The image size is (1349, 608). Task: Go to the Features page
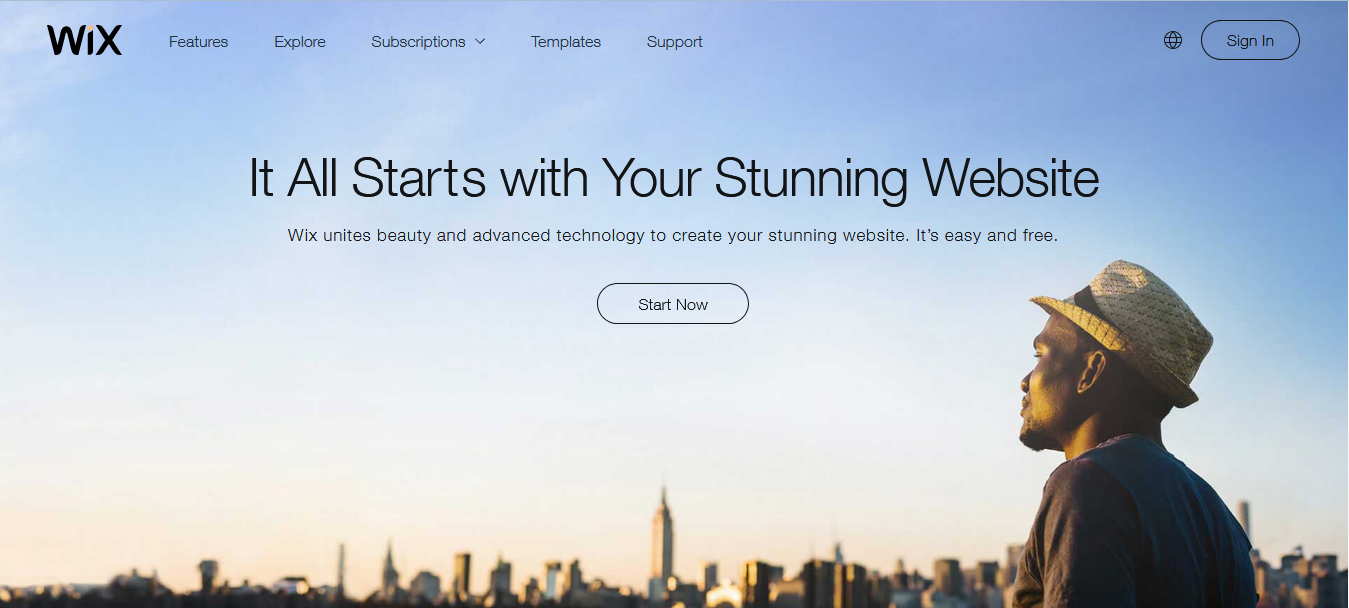tap(198, 42)
